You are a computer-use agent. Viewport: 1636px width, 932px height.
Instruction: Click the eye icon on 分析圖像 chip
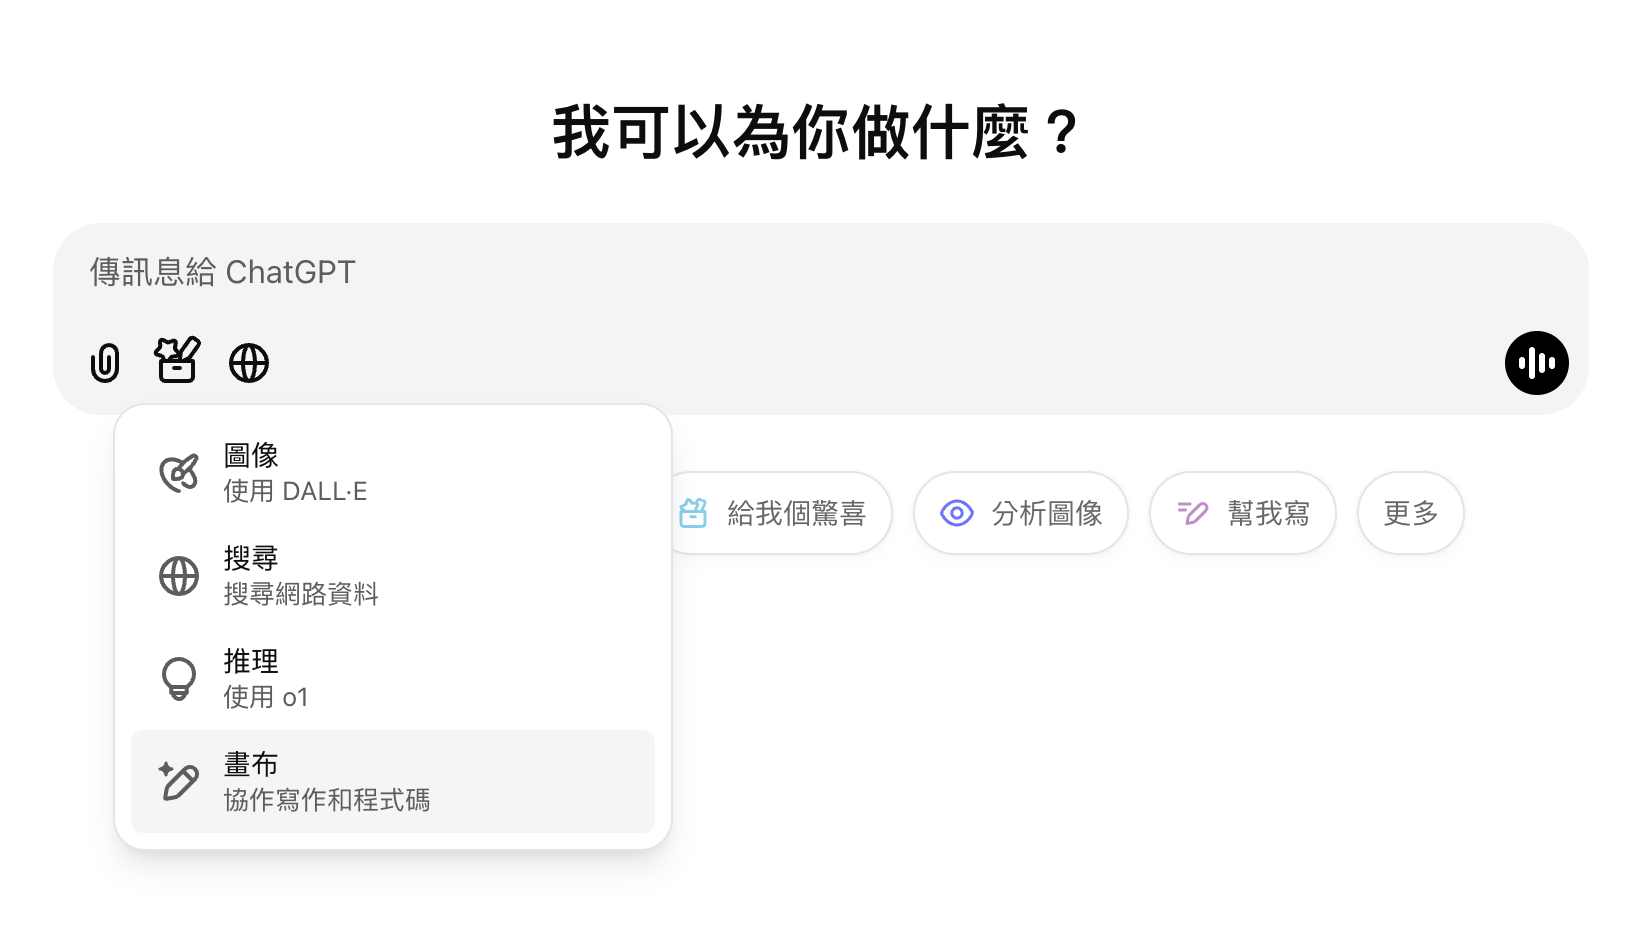tap(957, 513)
